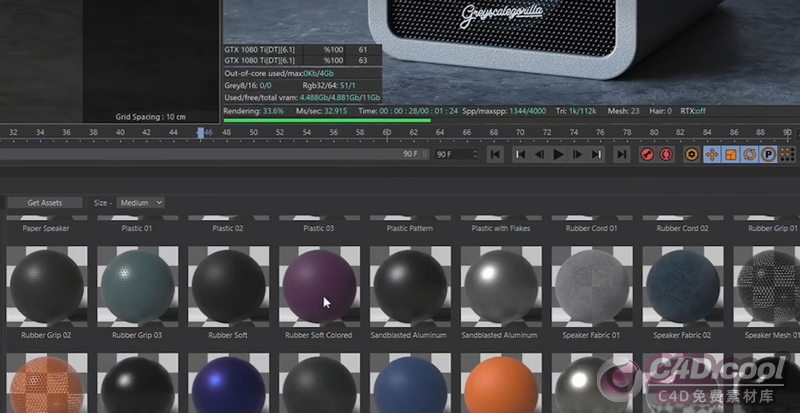Toggle Scale keyframe recording
Viewport: 800px width, 413px height.
(731, 154)
